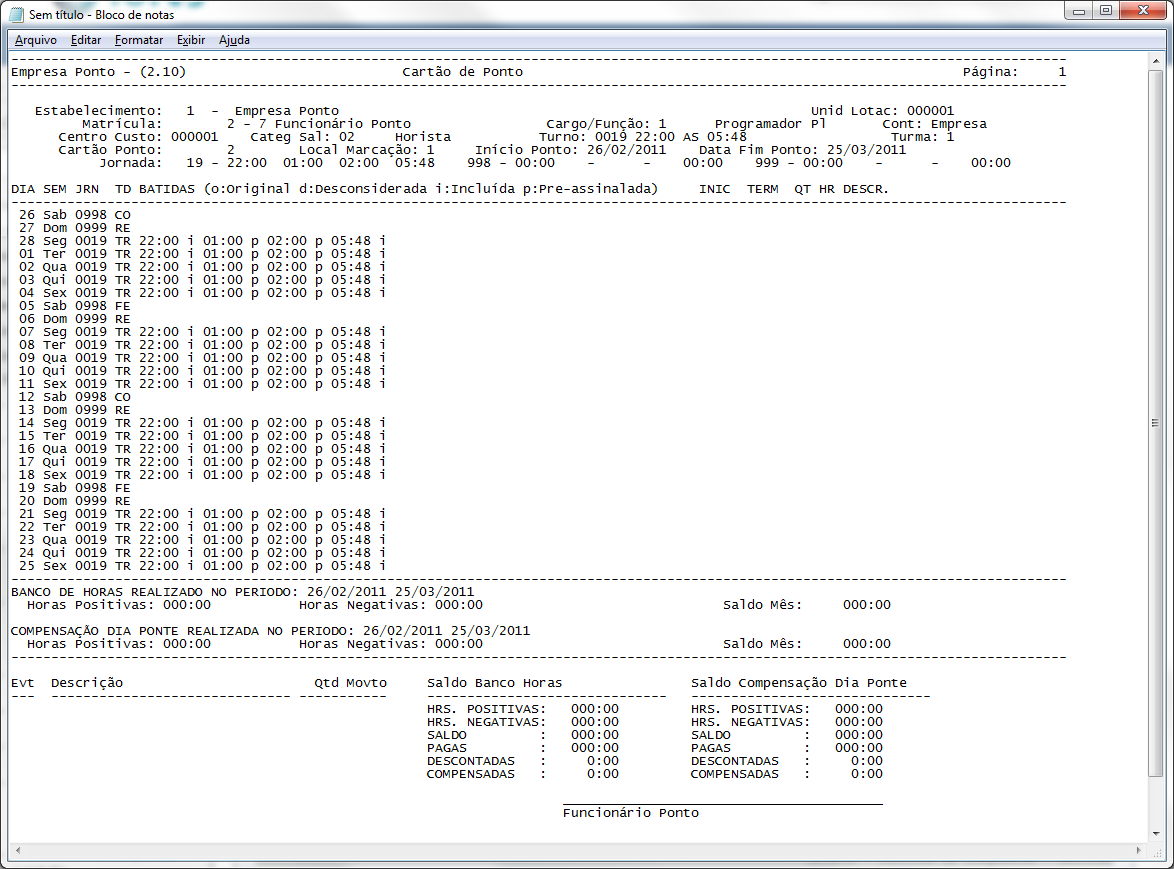The image size is (1174, 869).
Task: Click 'COMPENSADAS' under Saldo Compensação Dia Ponte
Action: tap(734, 774)
